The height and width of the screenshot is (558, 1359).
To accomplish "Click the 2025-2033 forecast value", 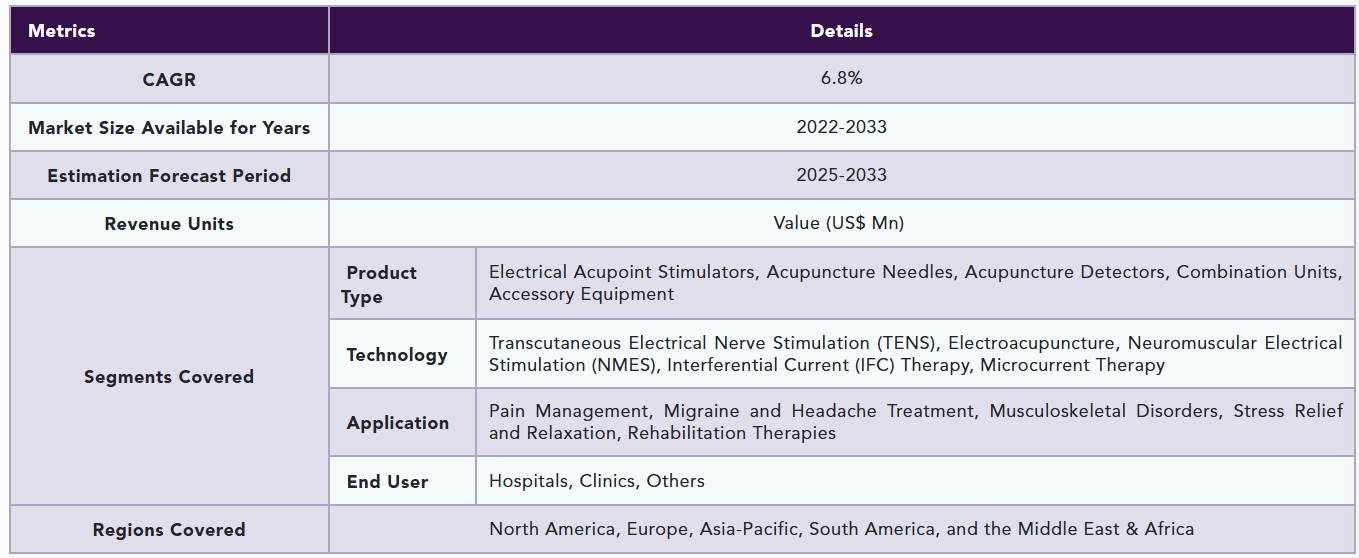I will 841,175.
